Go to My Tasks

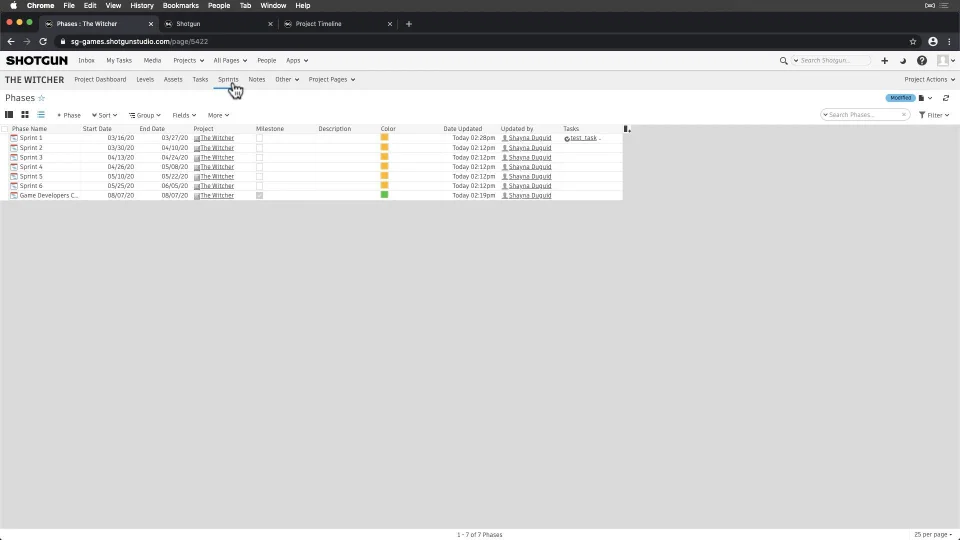point(119,61)
